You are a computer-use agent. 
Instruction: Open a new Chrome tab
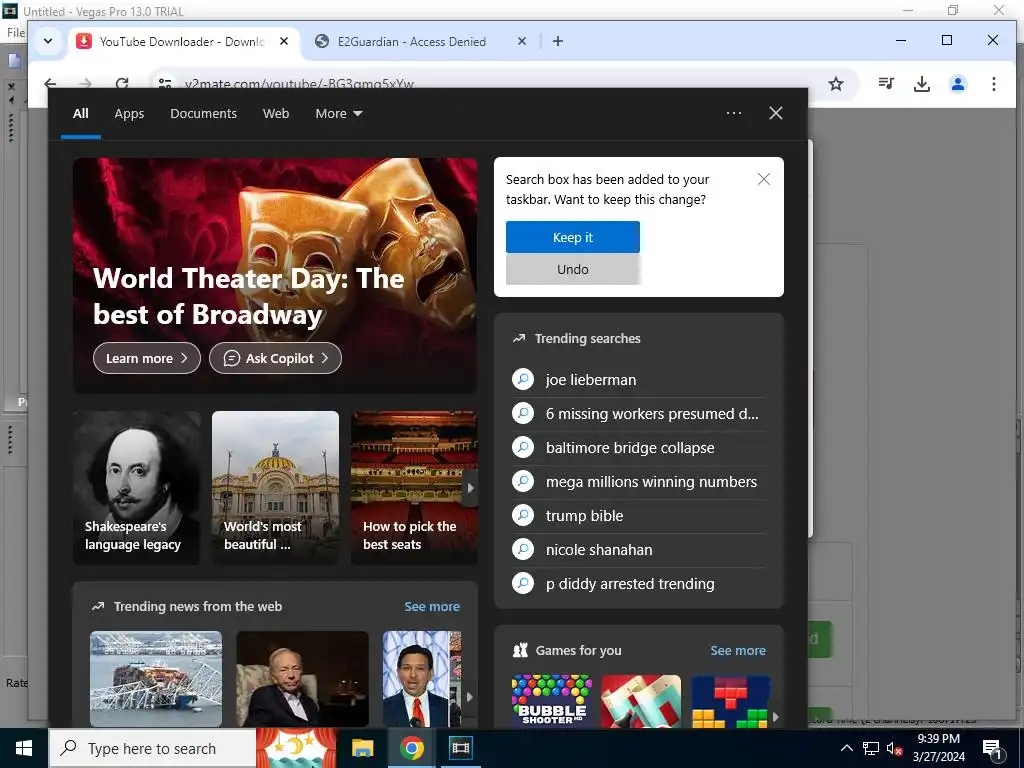(557, 41)
